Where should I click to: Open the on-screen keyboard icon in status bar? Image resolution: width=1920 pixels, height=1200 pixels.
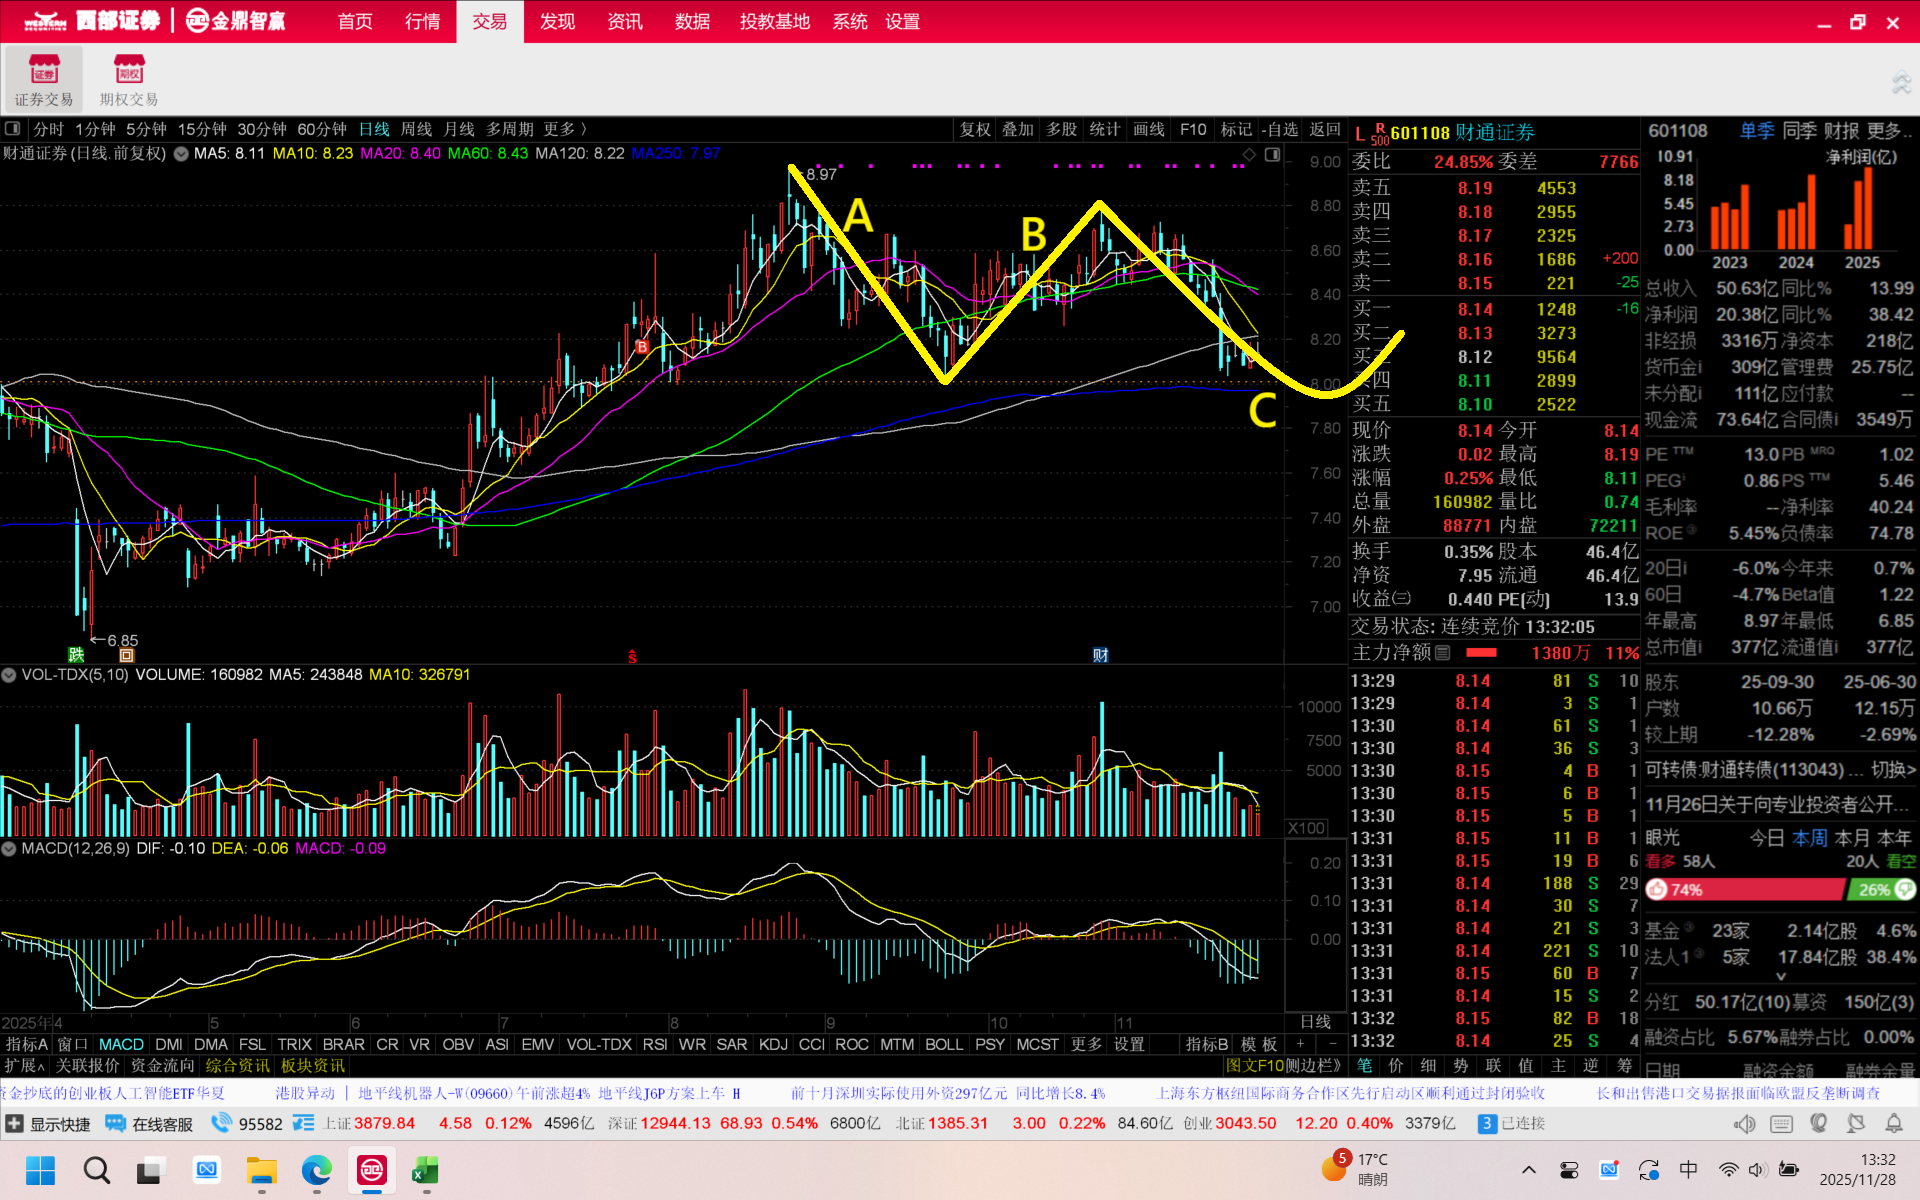point(1781,1124)
